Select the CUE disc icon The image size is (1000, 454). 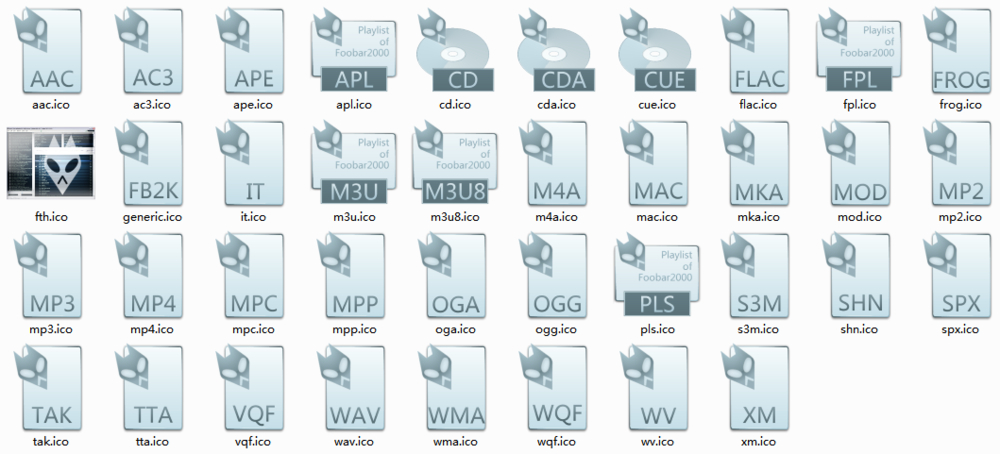pyautogui.click(x=658, y=51)
